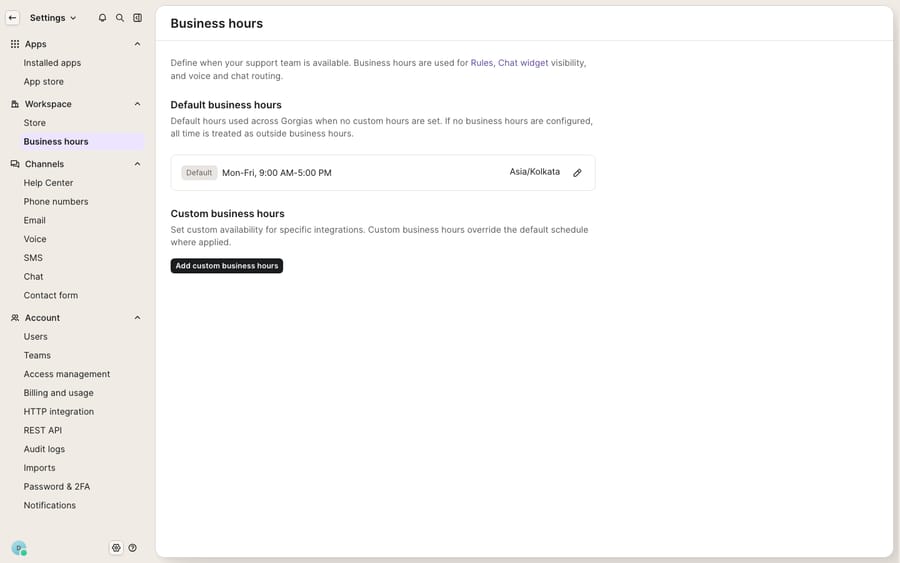
Task: Open Chat channel settings
Action: 33,277
